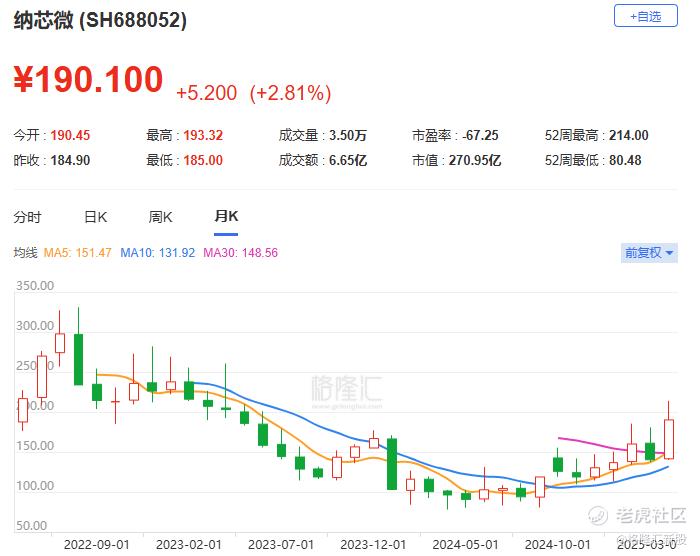
Task: Click the 50.00 price axis label
Action: pos(31,526)
